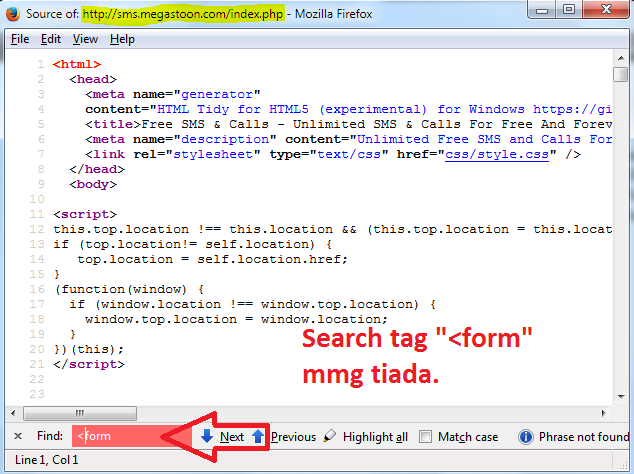The width and height of the screenshot is (634, 474).
Task: Click the horizontal scrollbar thumb
Action: [80, 413]
